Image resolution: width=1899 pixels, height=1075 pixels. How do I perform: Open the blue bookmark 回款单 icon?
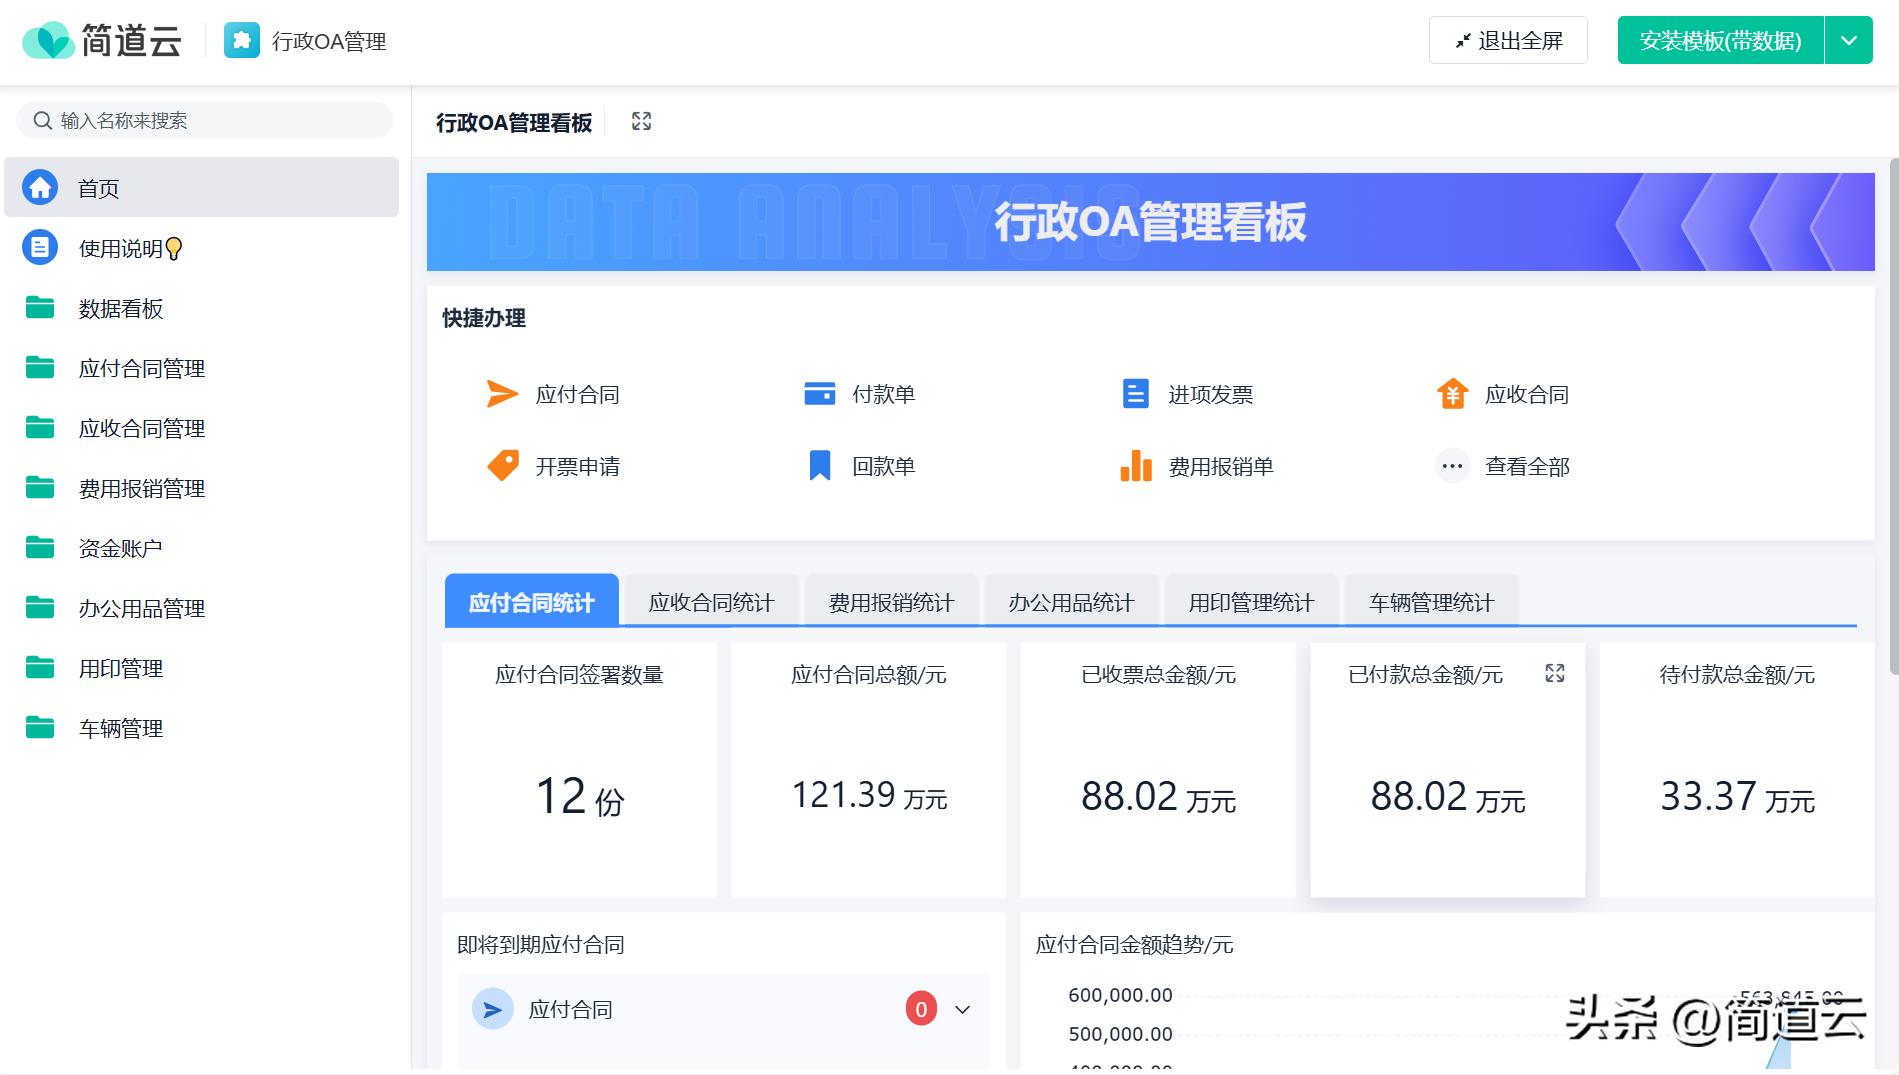coord(819,466)
